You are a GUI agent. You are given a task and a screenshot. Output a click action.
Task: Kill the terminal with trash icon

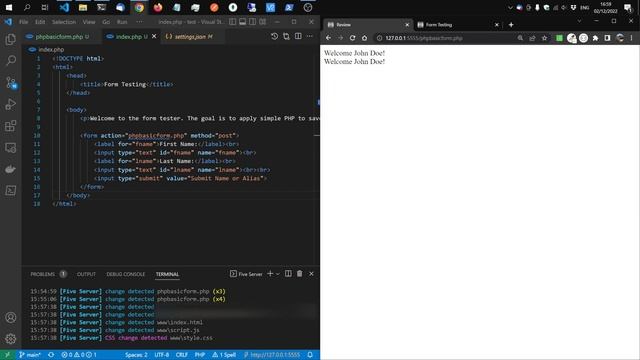point(300,273)
